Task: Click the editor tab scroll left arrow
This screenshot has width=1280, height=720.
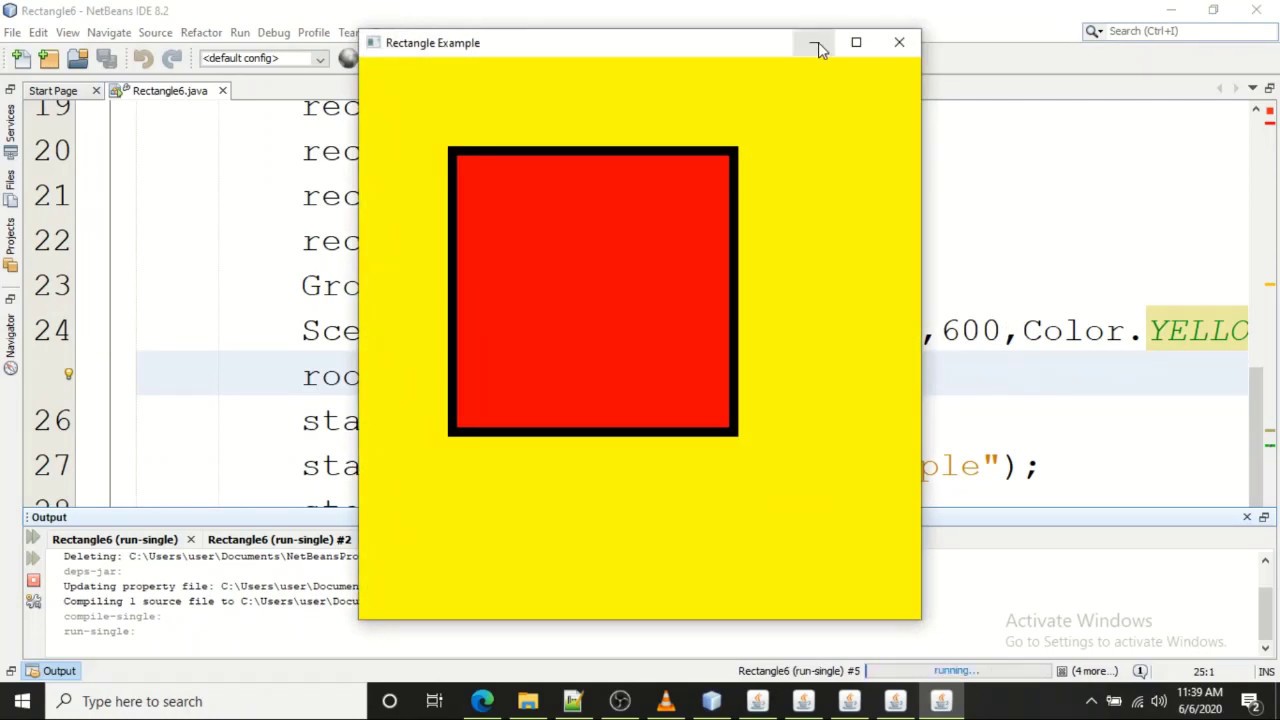Action: tap(1220, 89)
